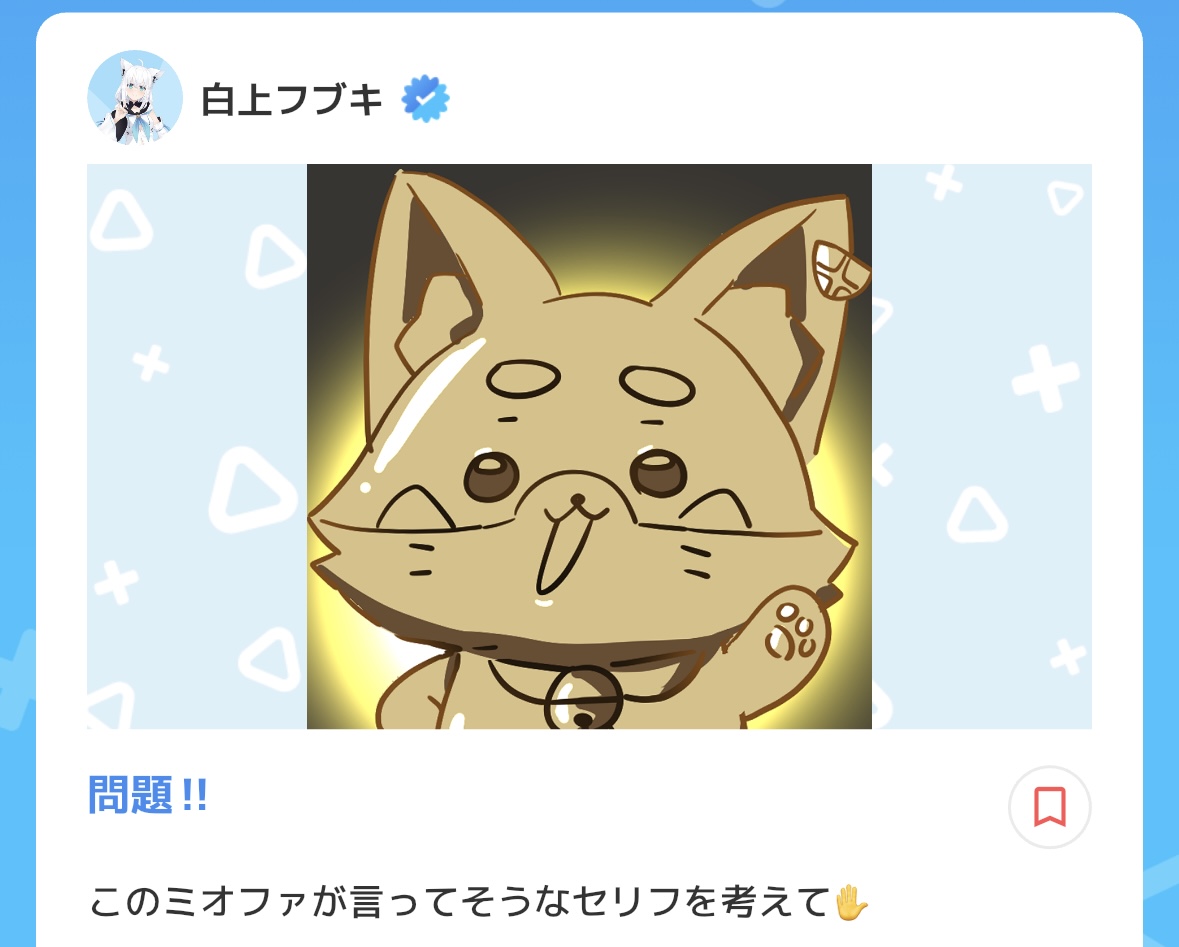This screenshot has height=947, width=1179.
Task: Click the blue verified badge beside the name
Action: tap(426, 99)
